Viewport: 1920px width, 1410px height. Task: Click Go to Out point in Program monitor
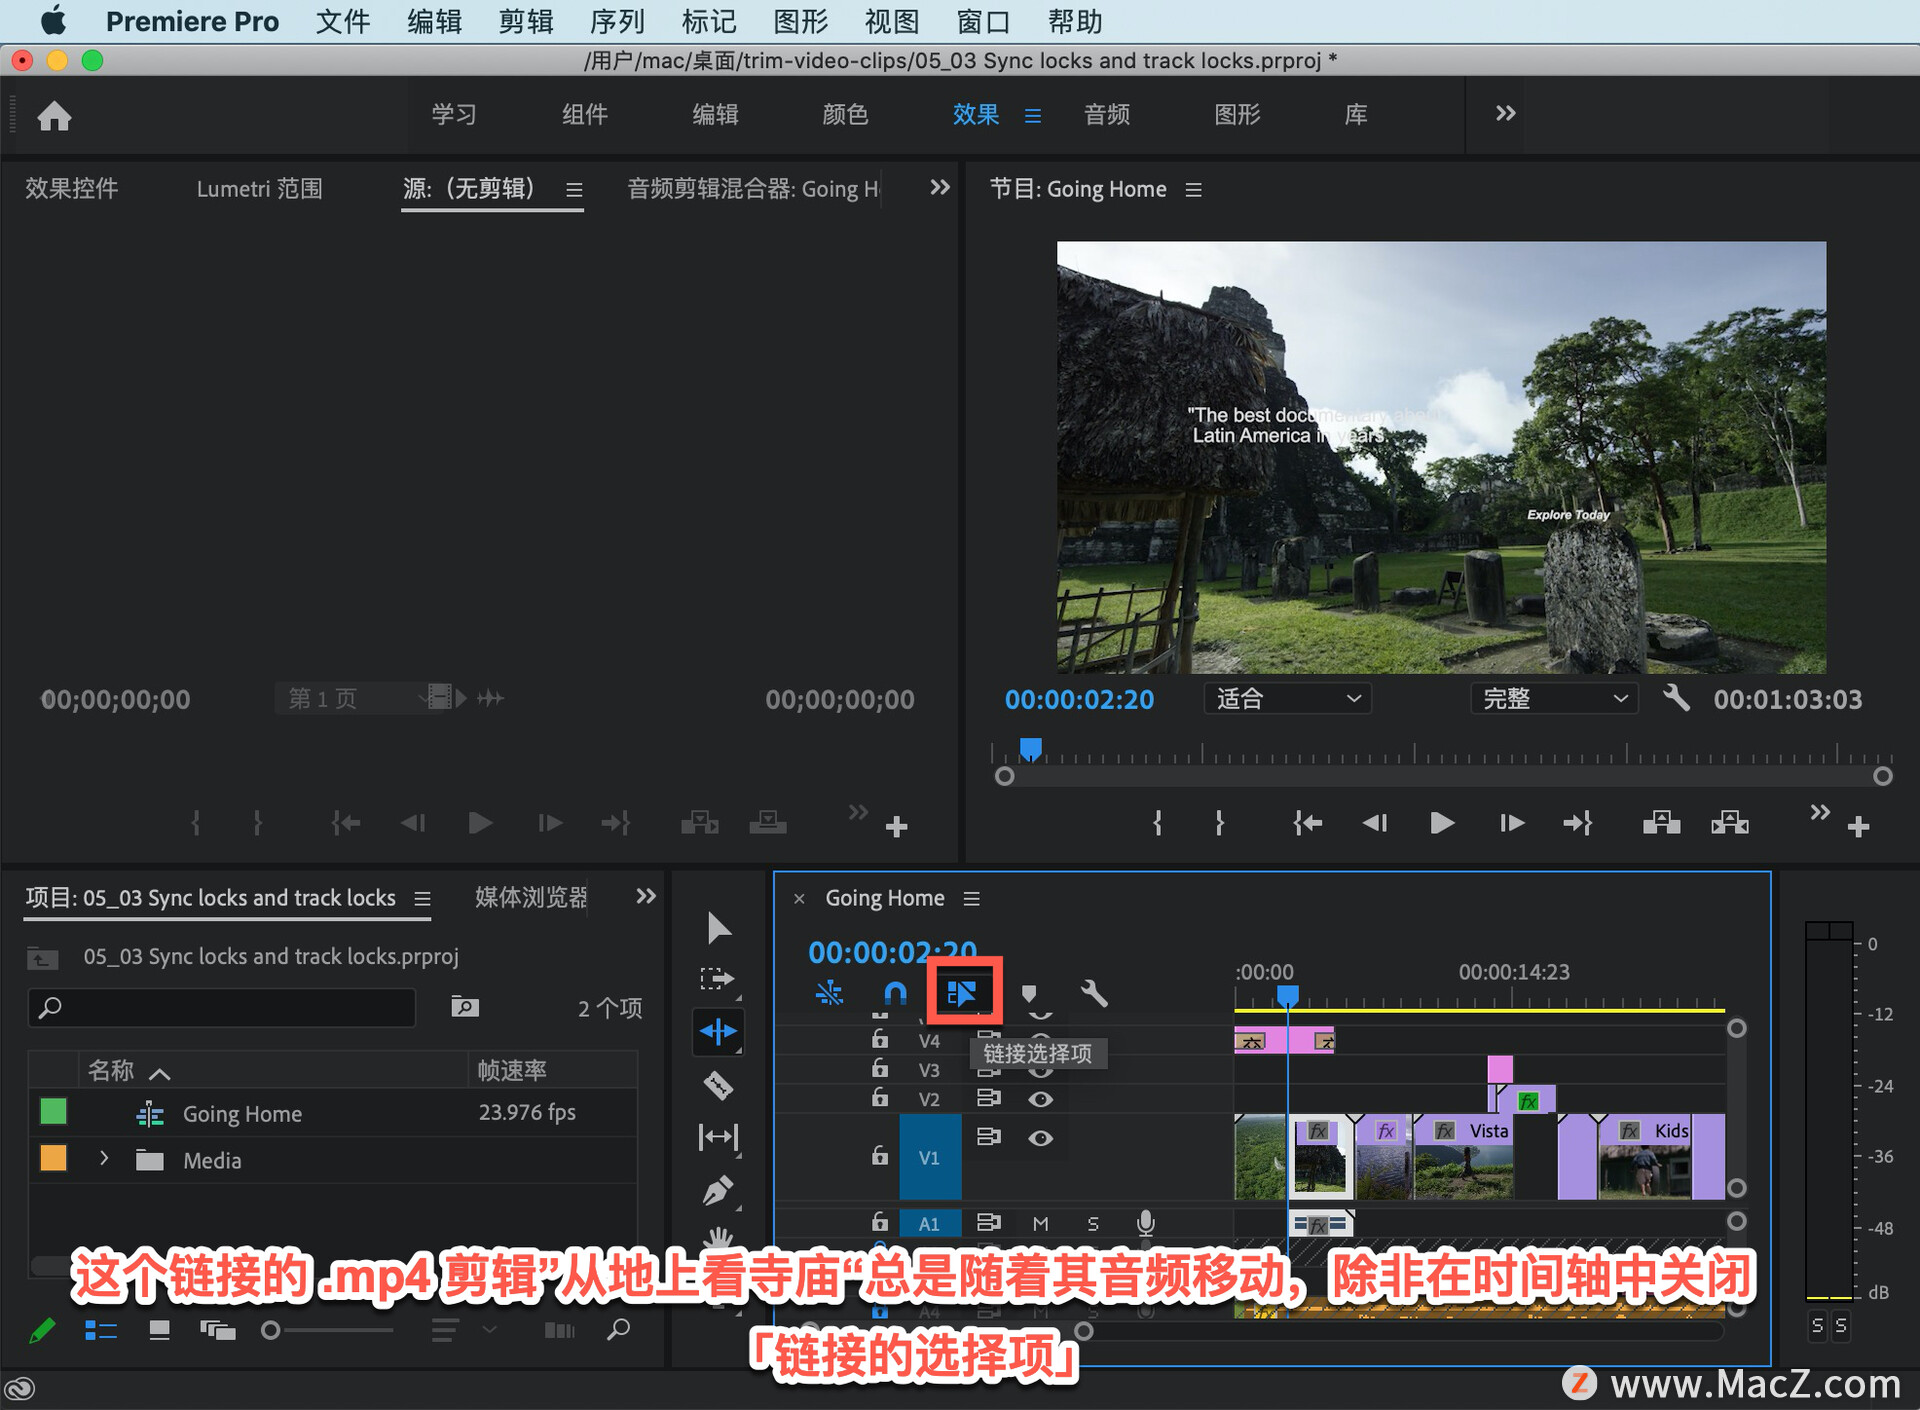click(1578, 823)
